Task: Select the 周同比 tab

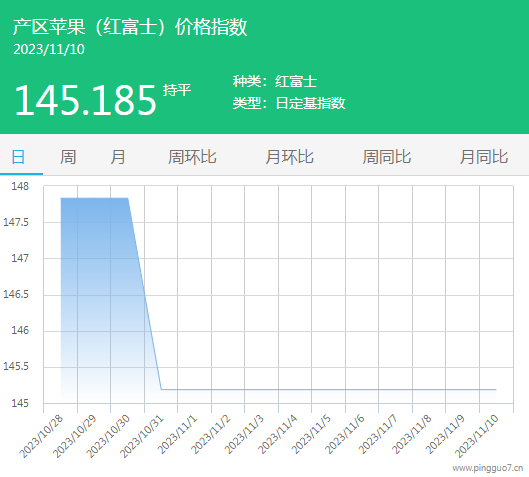Action: tap(387, 157)
